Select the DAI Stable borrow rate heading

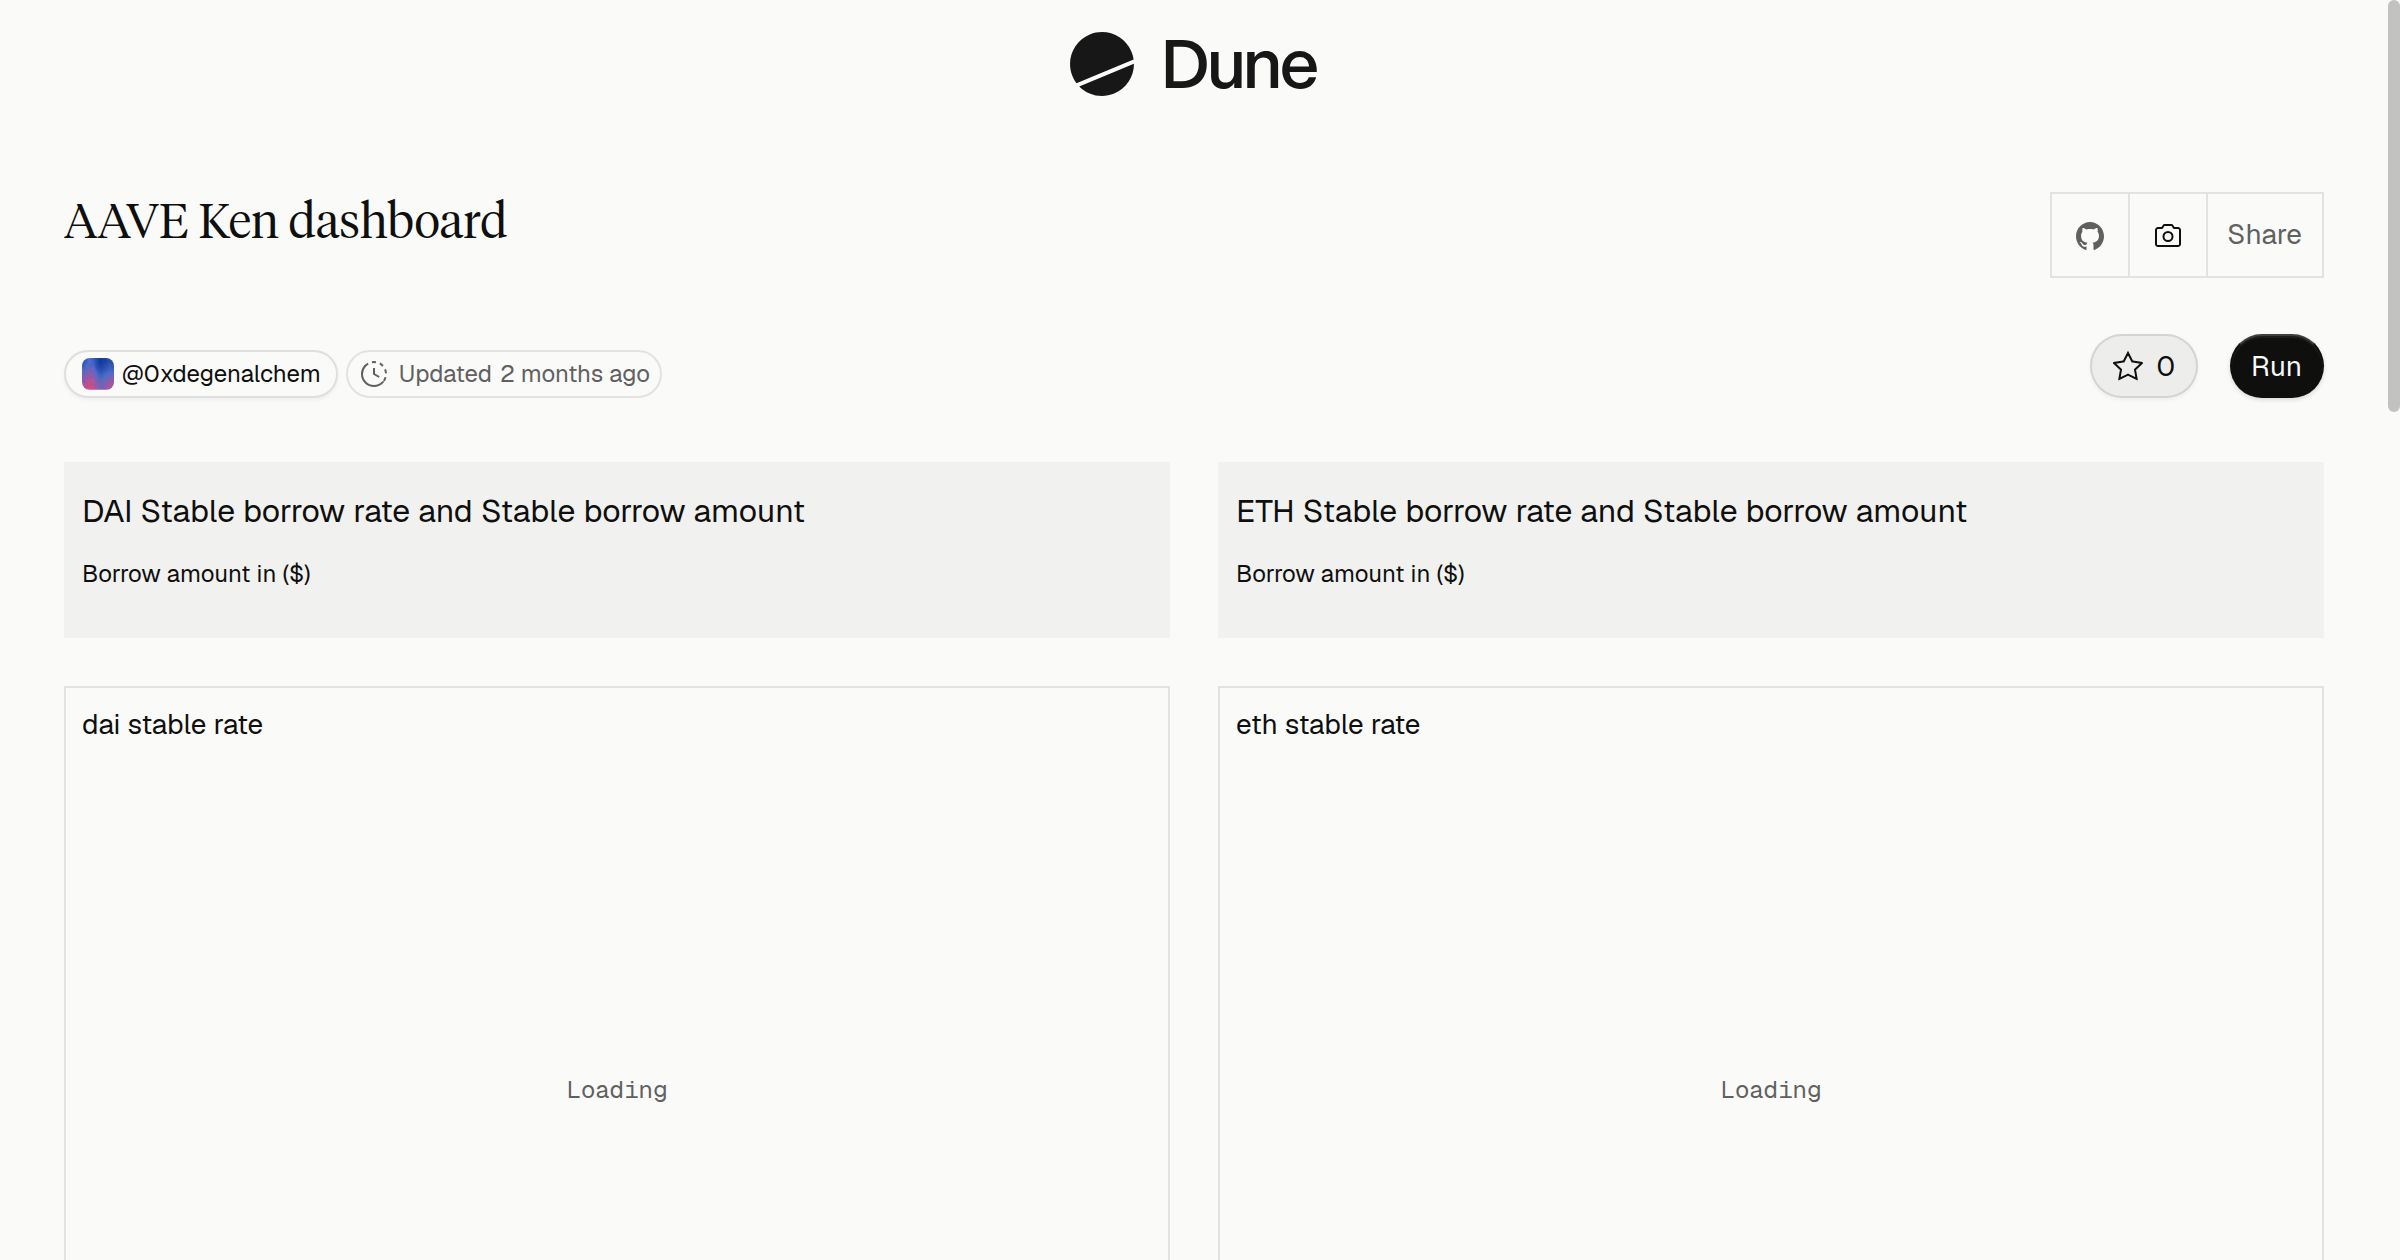click(x=443, y=511)
